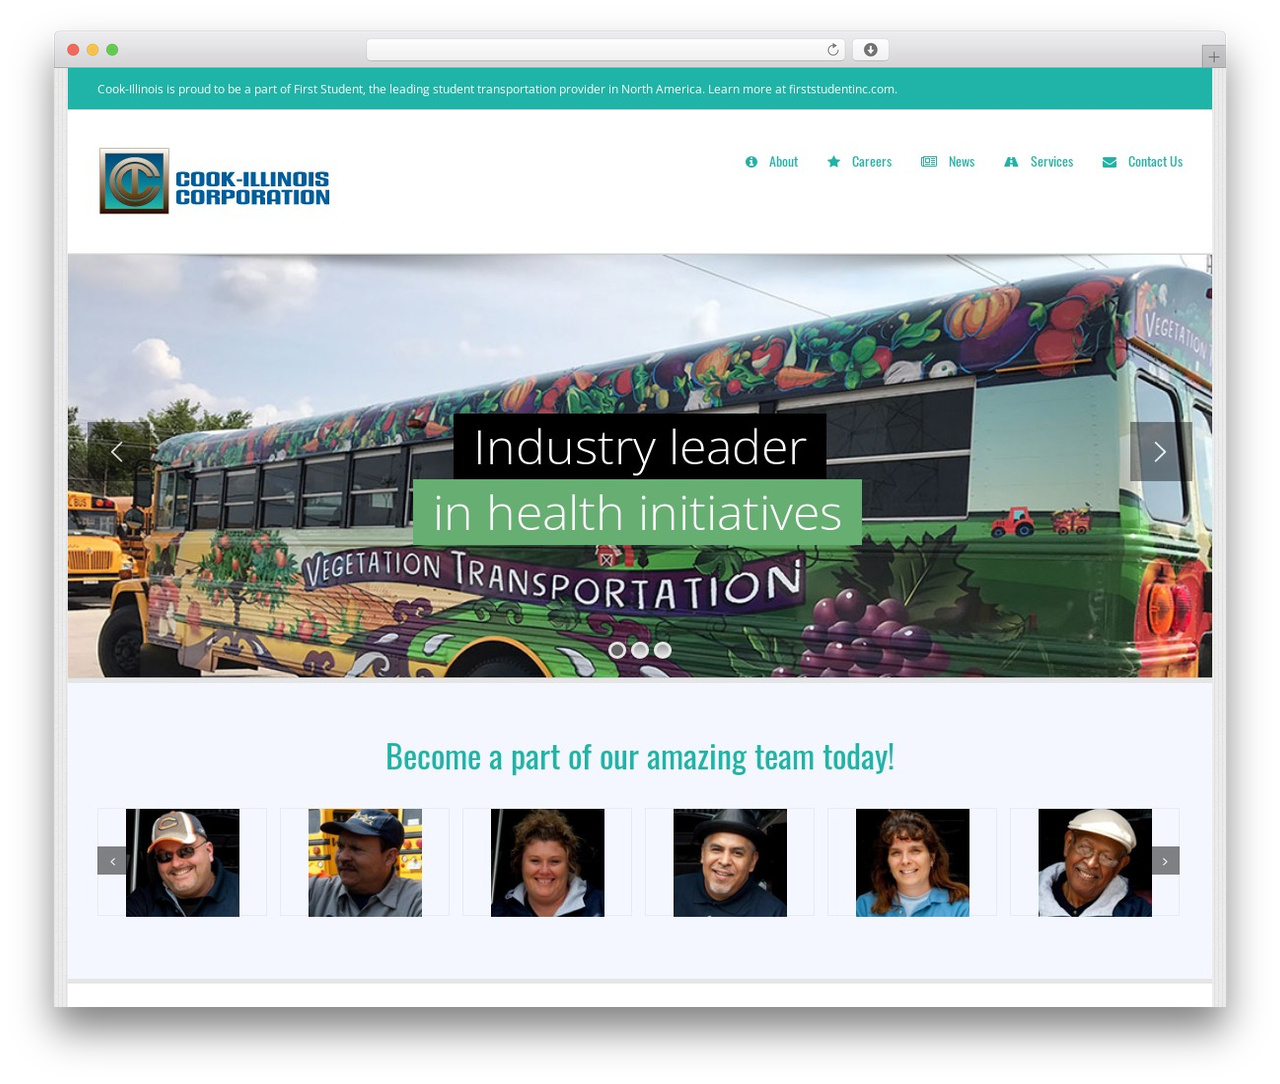1280x1084 pixels.
Task: Open photo of woman in blue shirt
Action: click(913, 862)
